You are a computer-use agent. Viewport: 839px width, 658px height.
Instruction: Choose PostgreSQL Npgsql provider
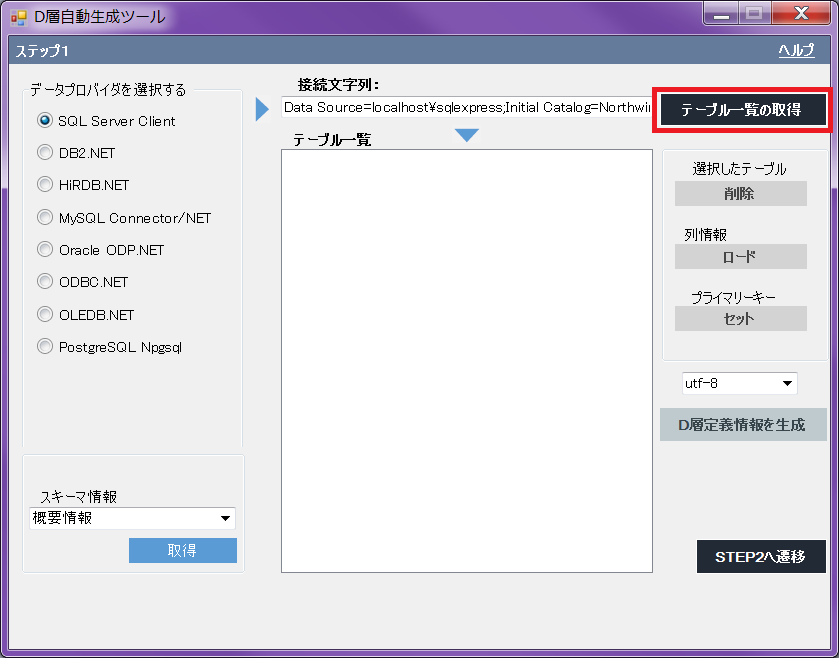[45, 347]
